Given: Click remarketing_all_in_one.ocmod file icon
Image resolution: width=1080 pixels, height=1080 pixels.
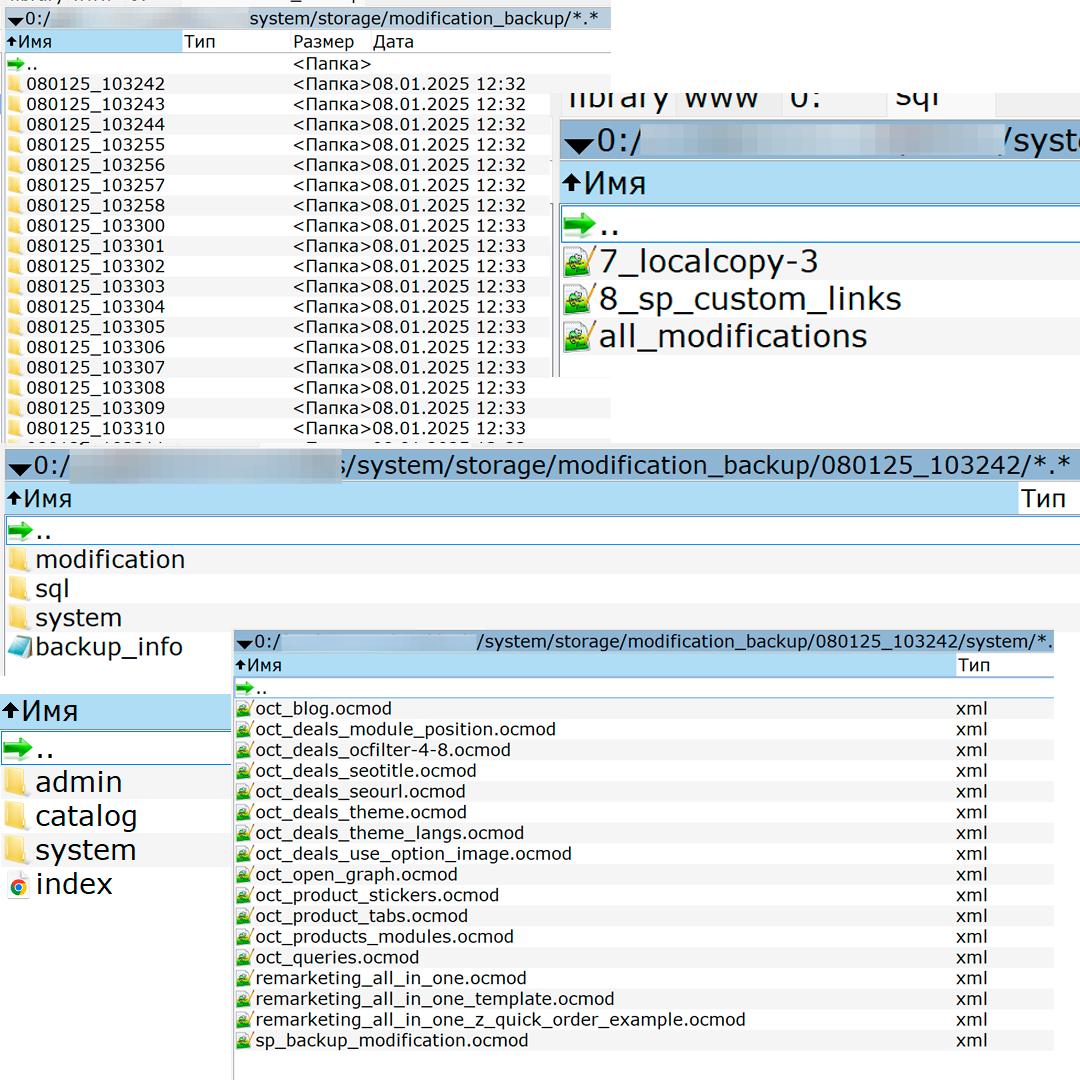Looking at the screenshot, I should coord(244,979).
